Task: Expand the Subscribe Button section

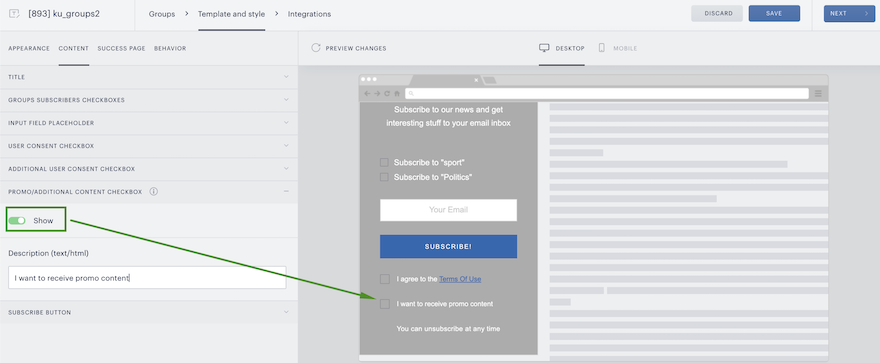Action: click(x=149, y=313)
